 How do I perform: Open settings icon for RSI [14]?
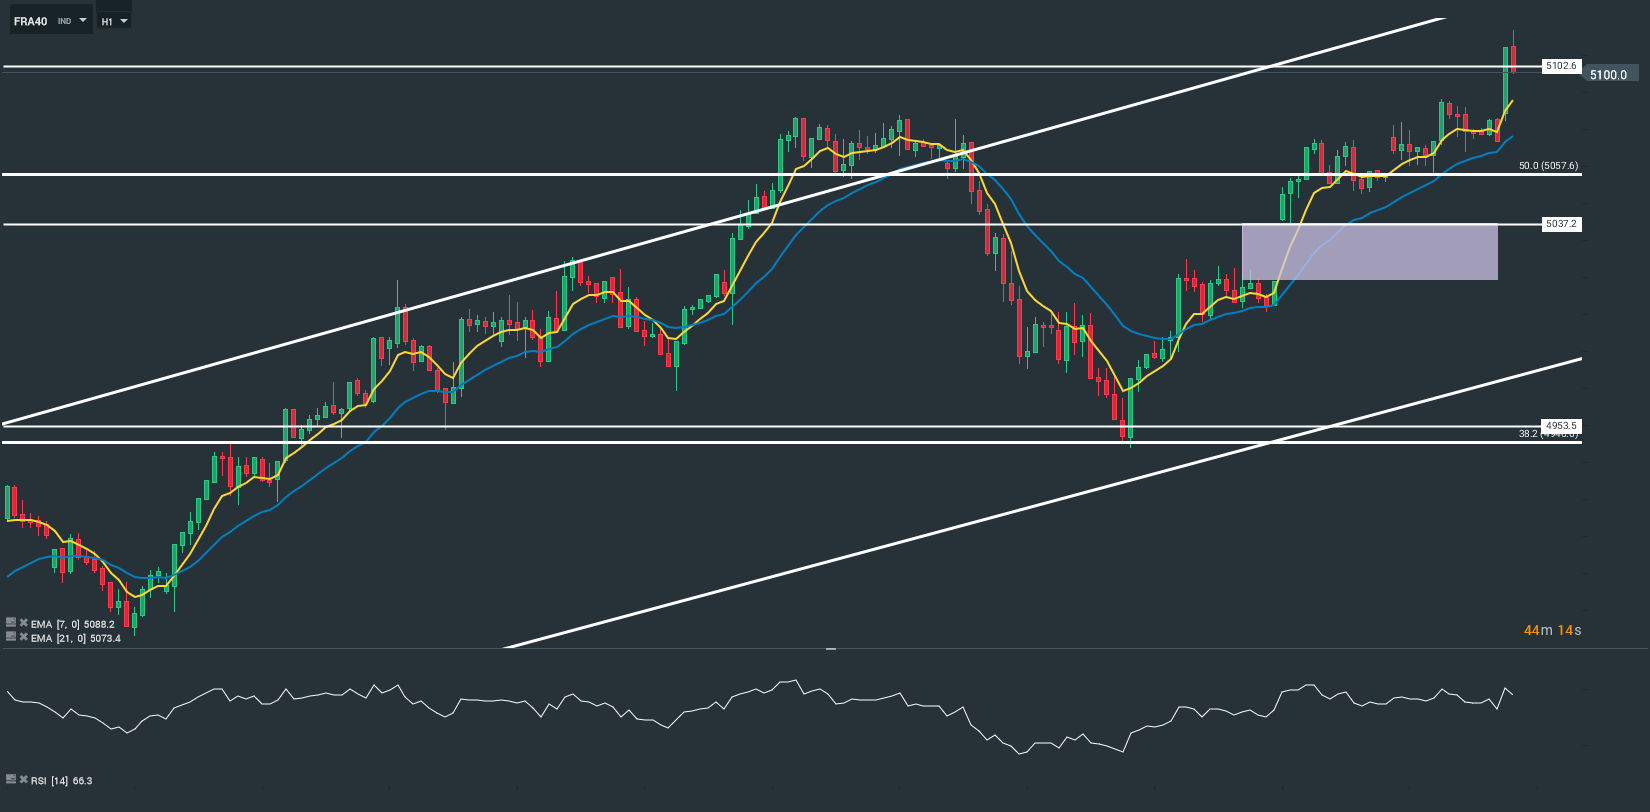(11, 779)
